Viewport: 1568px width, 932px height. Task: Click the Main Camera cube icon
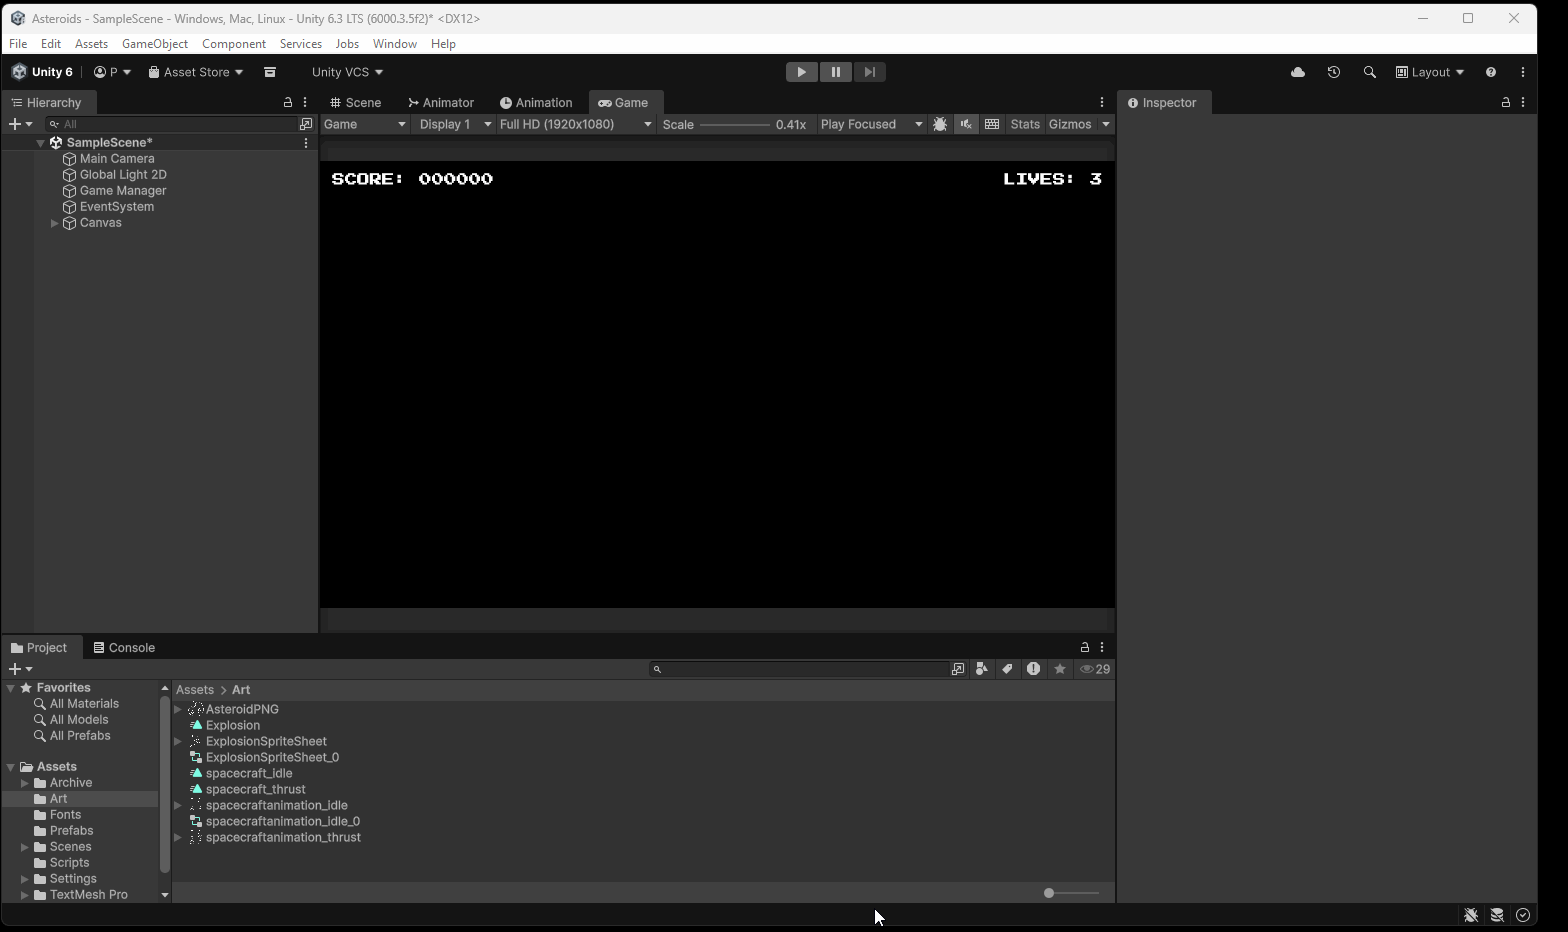70,159
